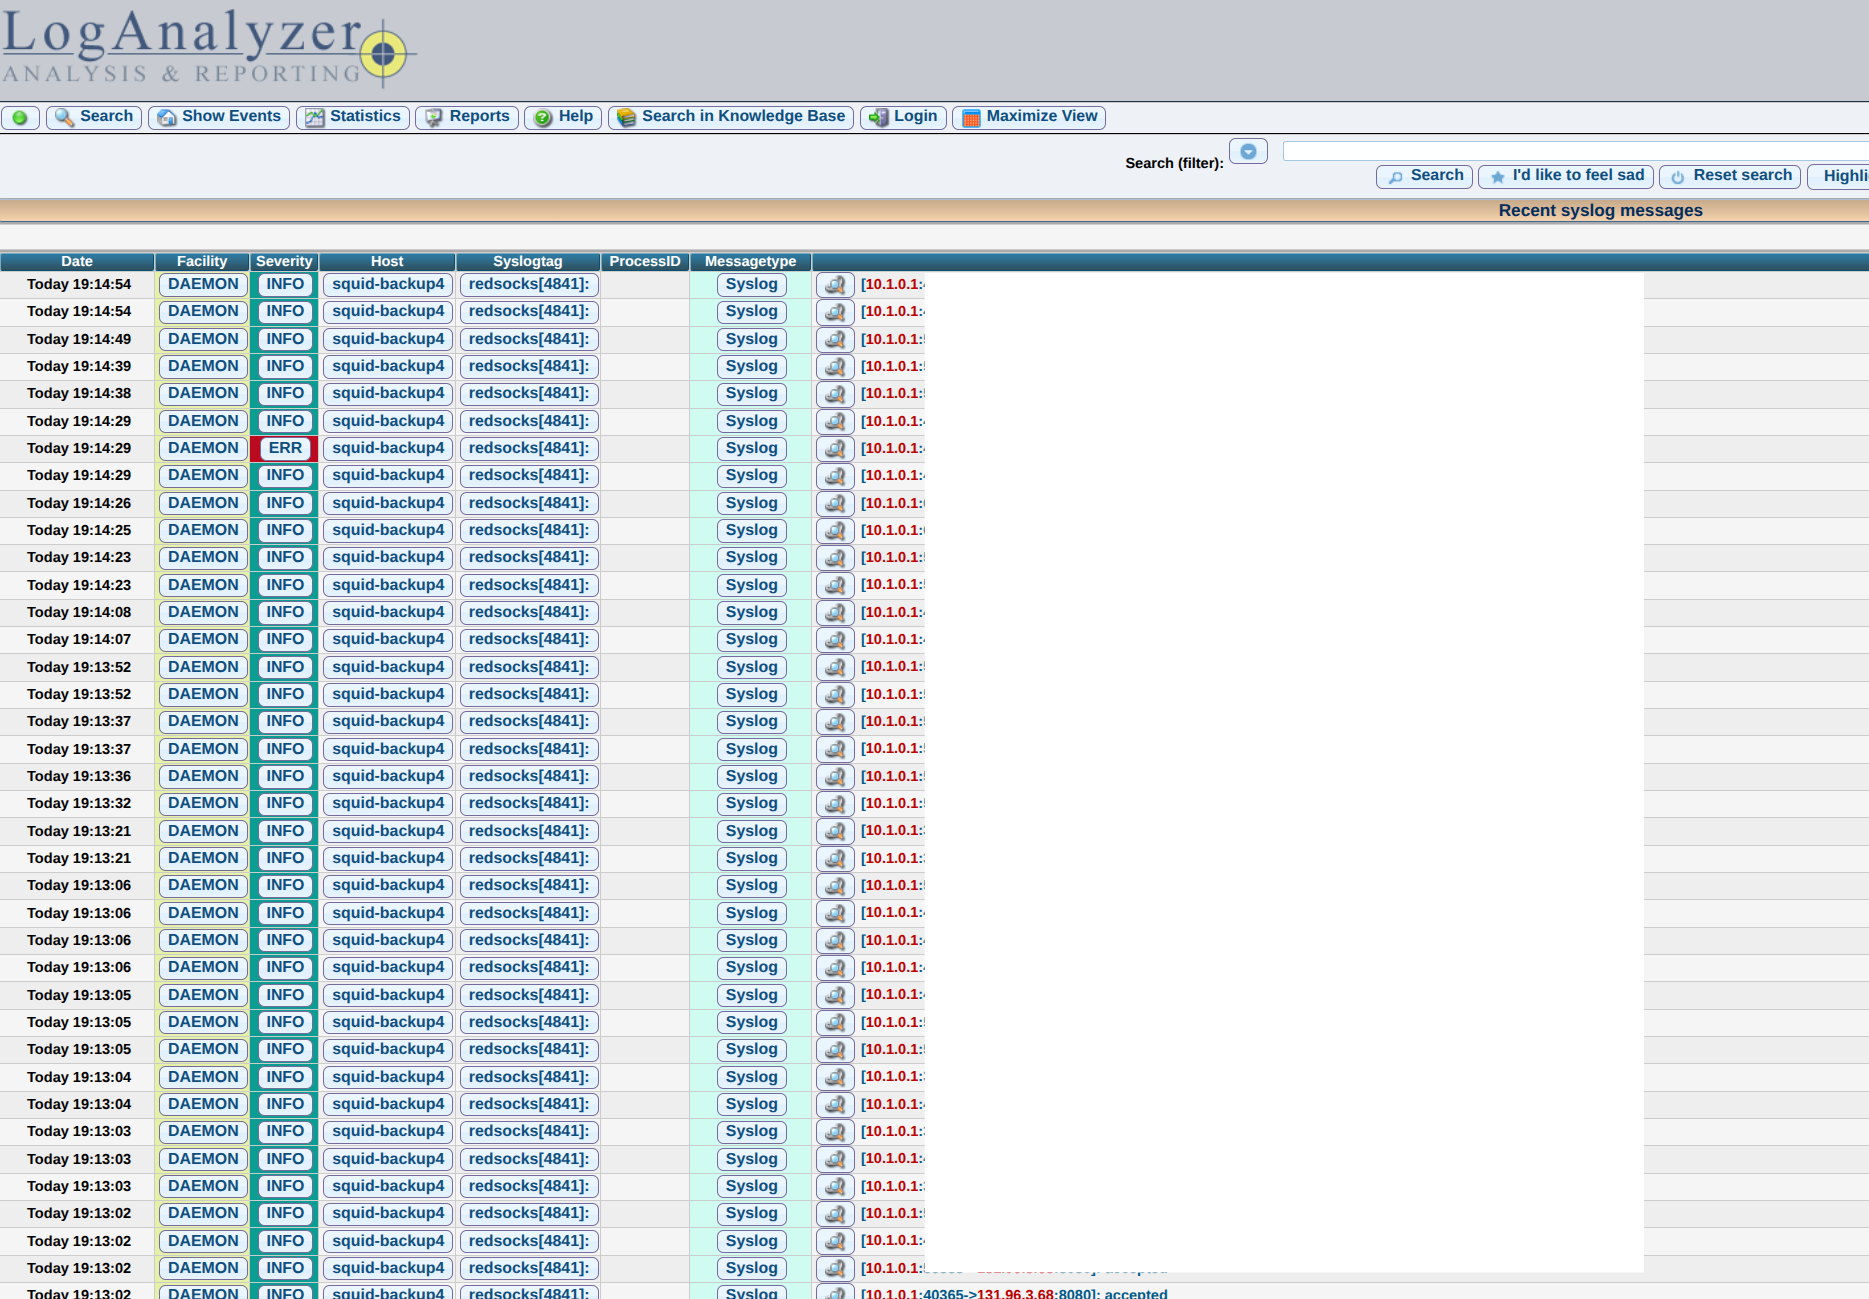Click DAEMON facility in 19:13:36 row
This screenshot has width=1869, height=1299.
click(204, 777)
